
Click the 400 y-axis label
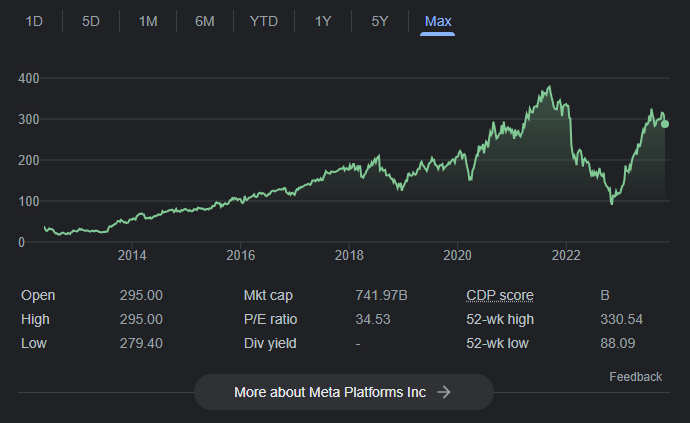coord(29,78)
